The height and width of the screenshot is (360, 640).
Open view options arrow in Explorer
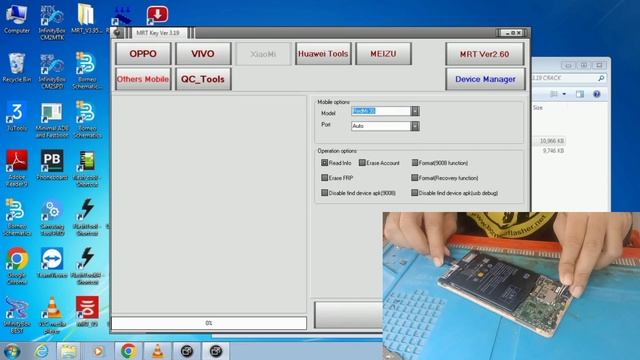tap(564, 94)
